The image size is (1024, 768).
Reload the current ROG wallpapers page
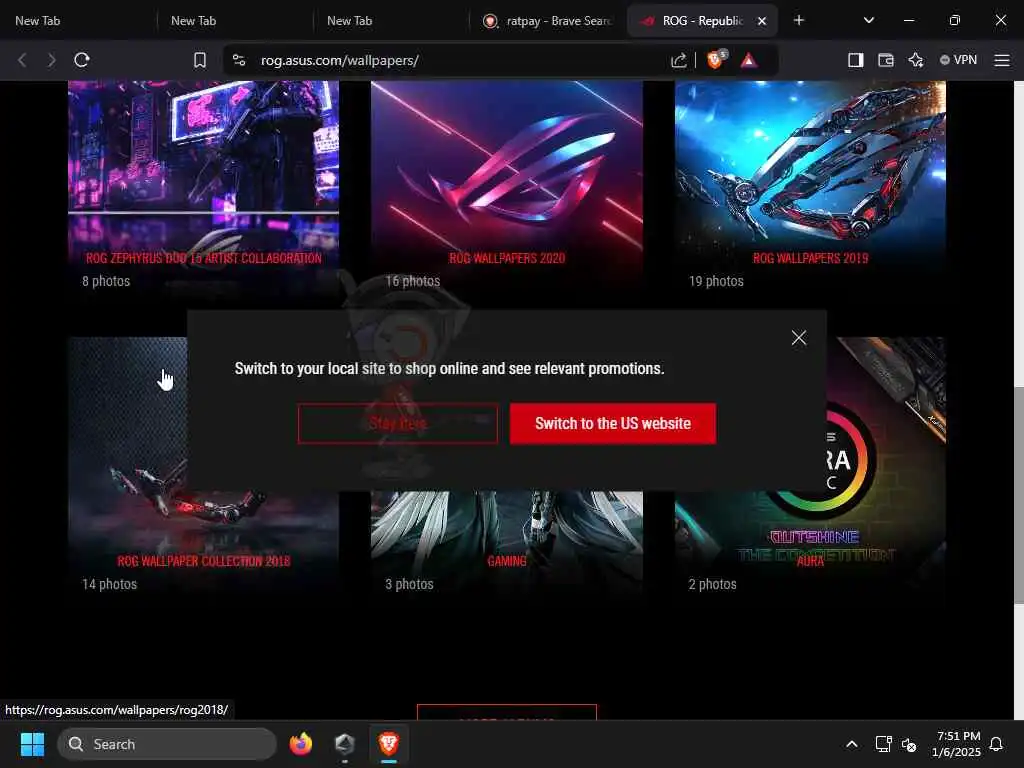(82, 60)
